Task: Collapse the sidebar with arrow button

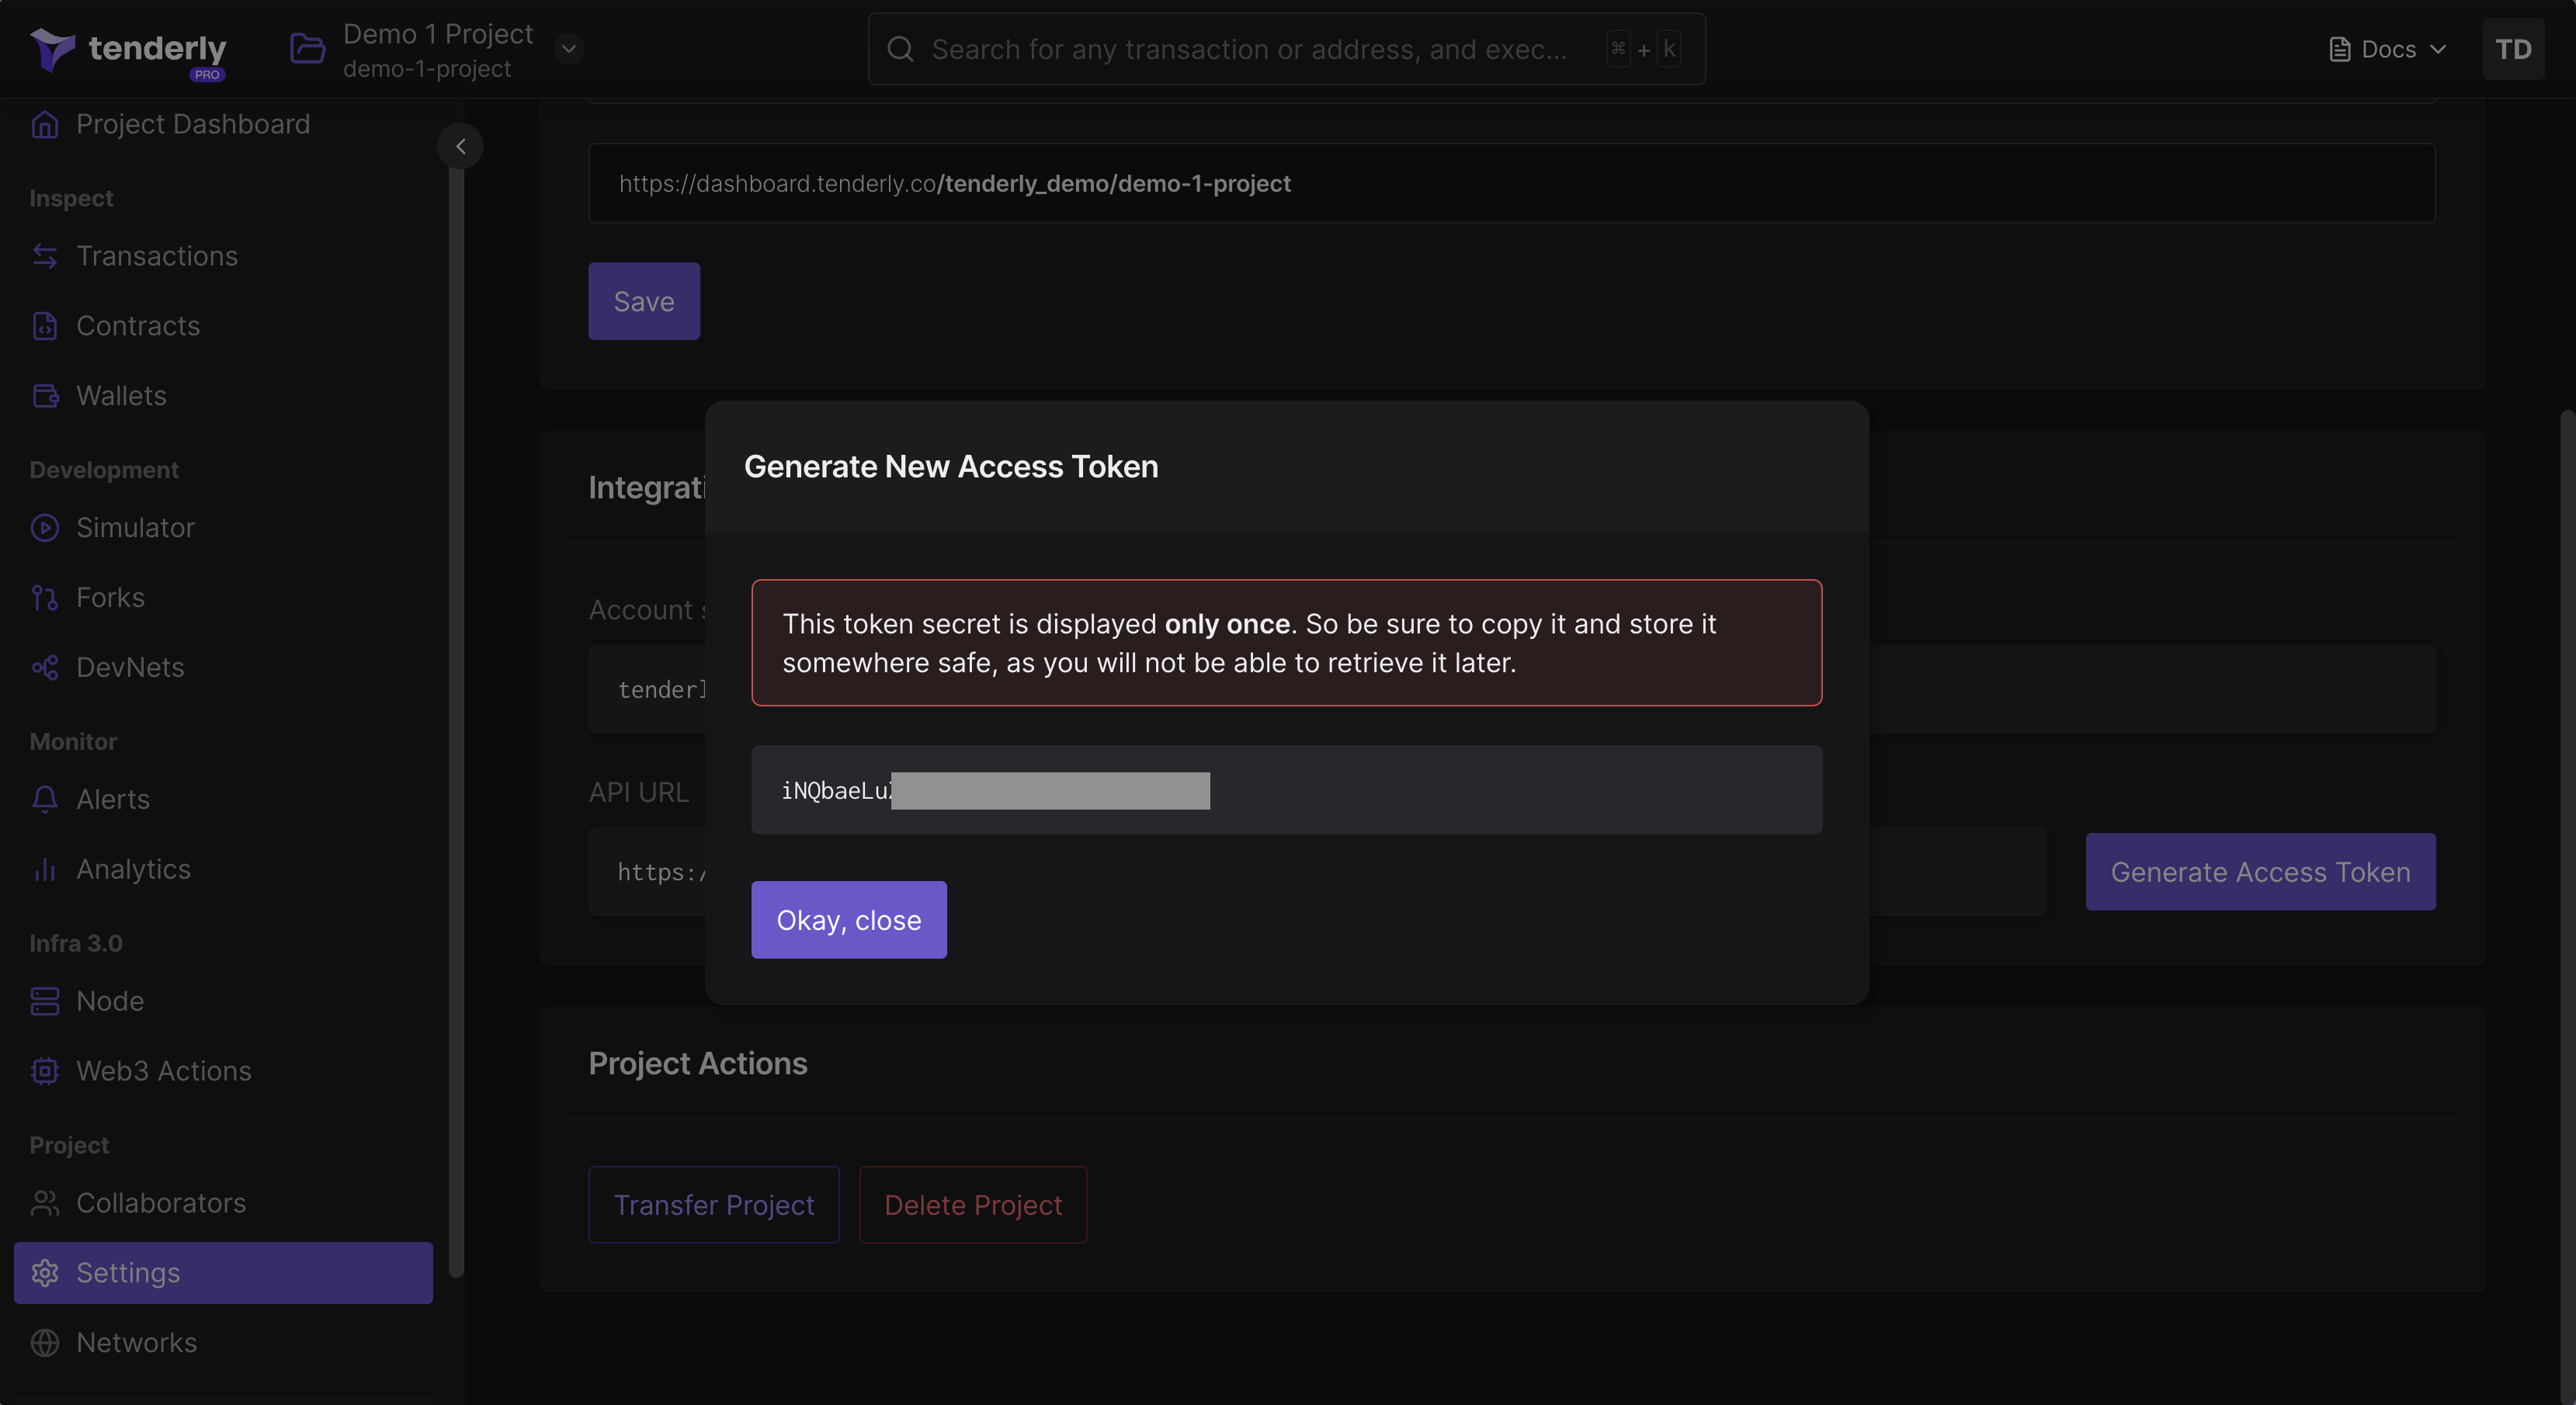Action: coord(460,146)
